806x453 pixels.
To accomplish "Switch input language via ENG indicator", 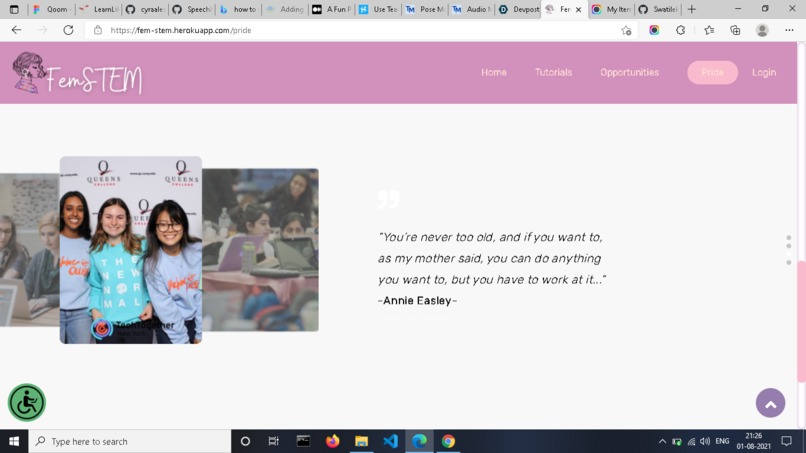I will pos(722,441).
